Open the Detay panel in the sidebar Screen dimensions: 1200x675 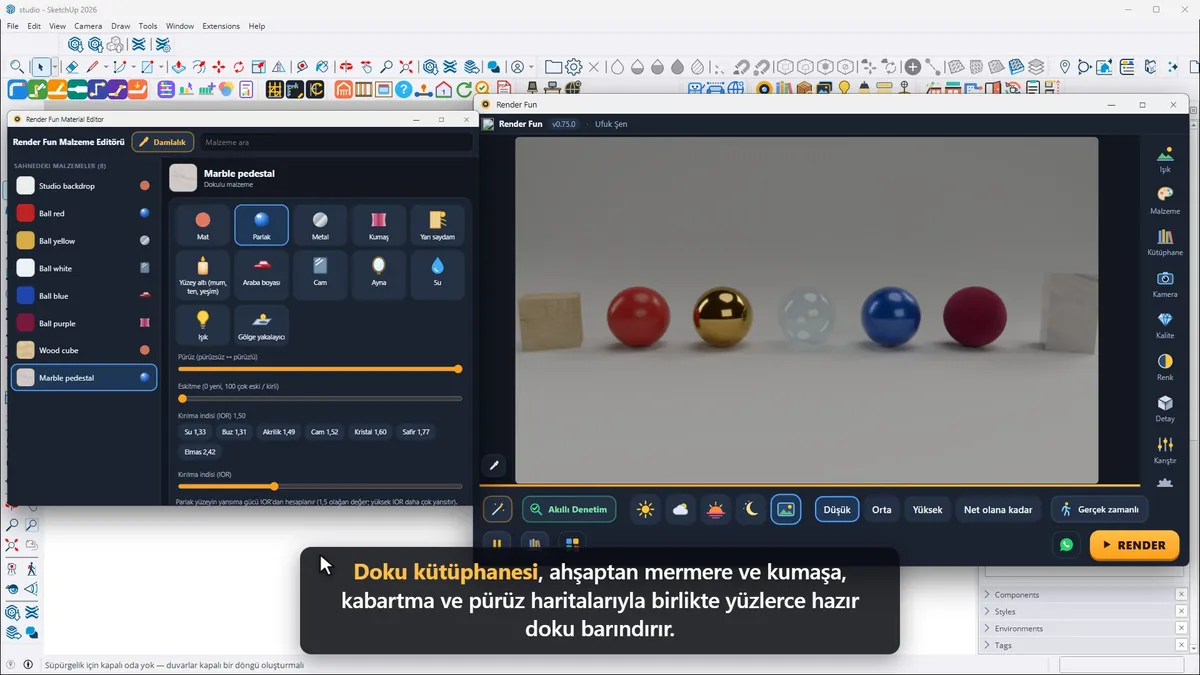1165,409
